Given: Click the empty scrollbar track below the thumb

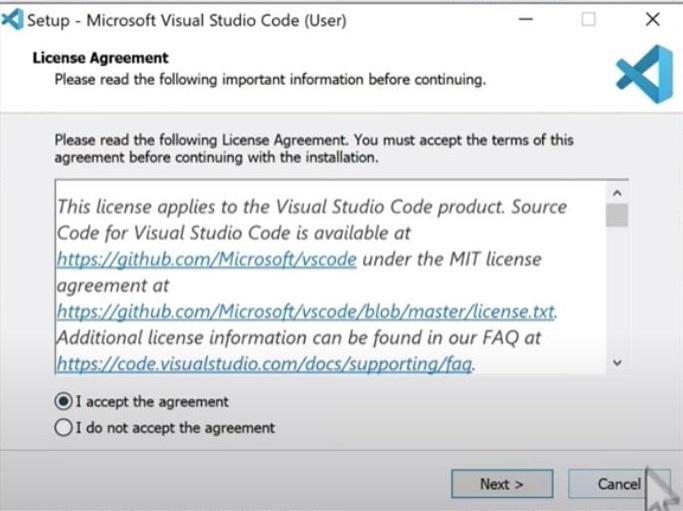Looking at the screenshot, I should pos(617,300).
